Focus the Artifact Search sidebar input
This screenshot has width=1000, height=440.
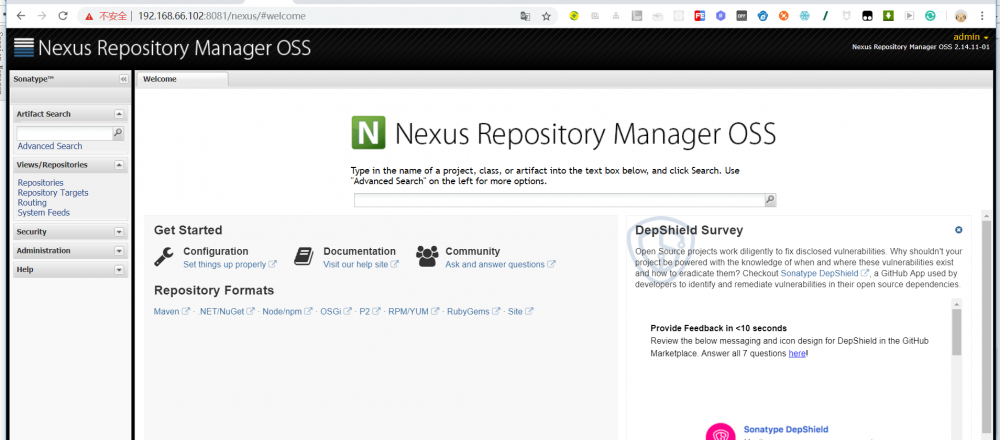[64, 133]
